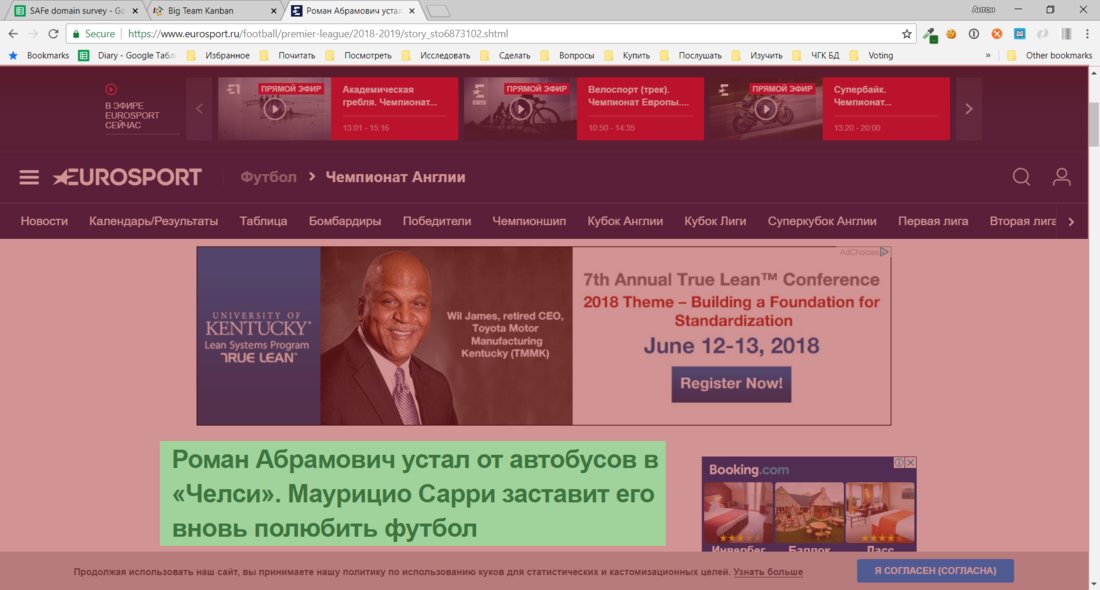Image resolution: width=1100 pixels, height=590 pixels.
Task: Show hidden bookmarks with double chevron
Action: pos(988,55)
